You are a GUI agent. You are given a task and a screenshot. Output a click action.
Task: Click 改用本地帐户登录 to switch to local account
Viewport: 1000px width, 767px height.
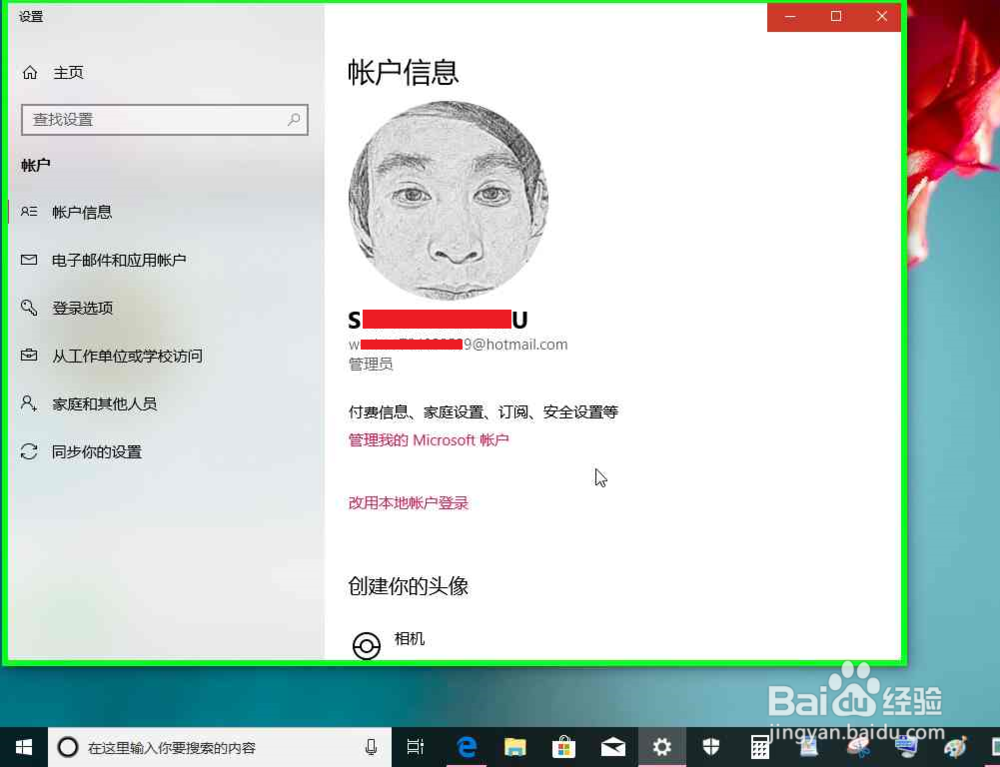click(407, 503)
